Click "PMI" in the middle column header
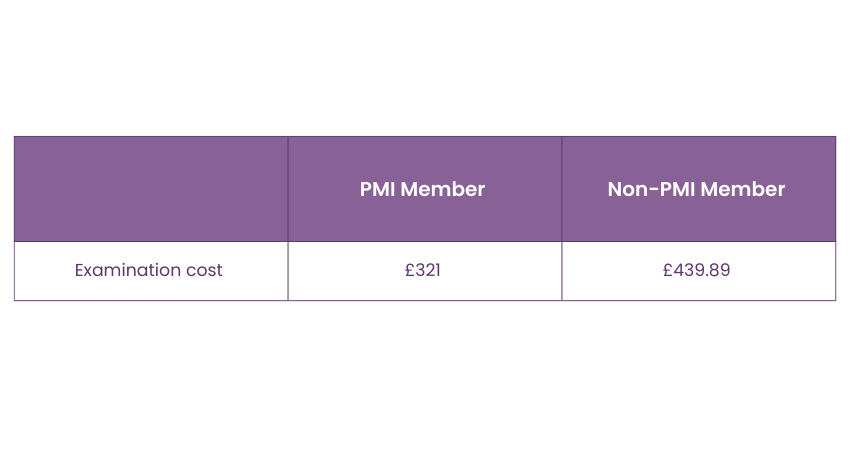 point(378,189)
